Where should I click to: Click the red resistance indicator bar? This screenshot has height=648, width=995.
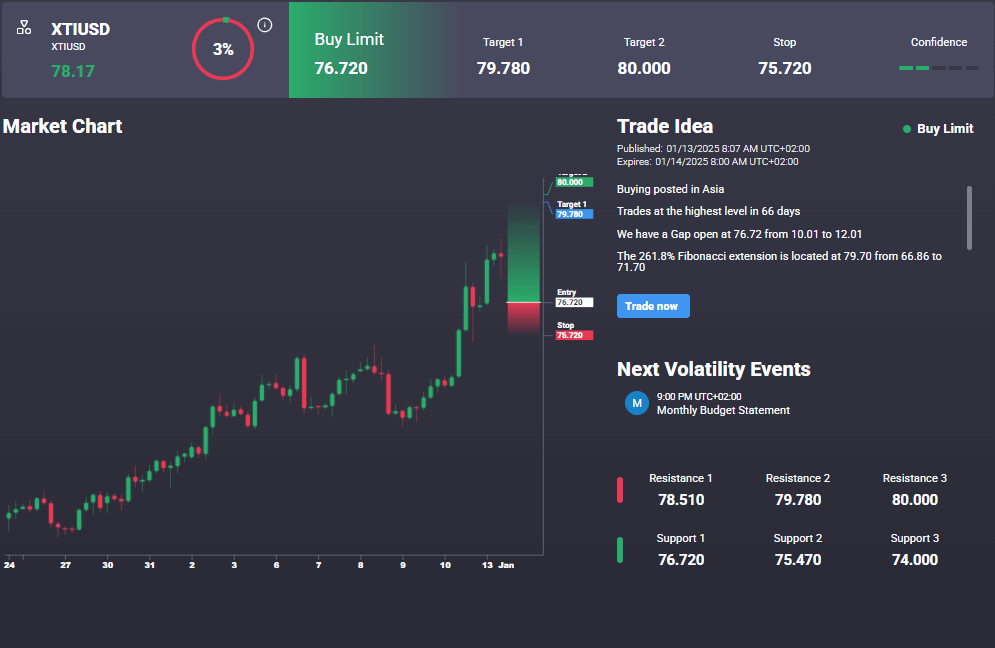(620, 490)
